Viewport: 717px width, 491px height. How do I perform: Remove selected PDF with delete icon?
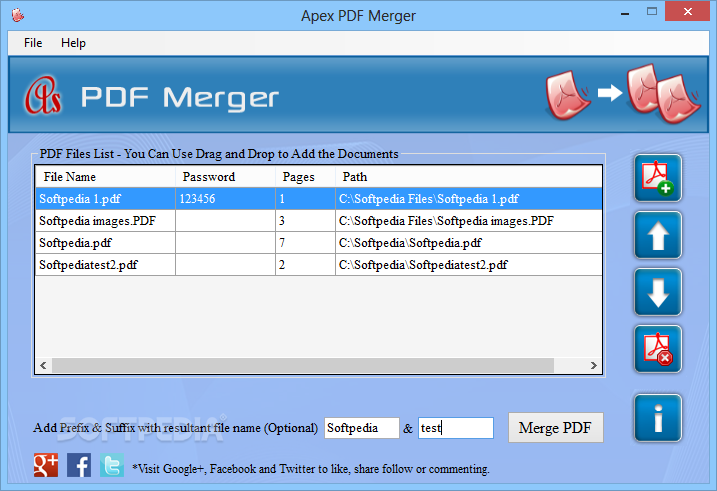click(x=658, y=350)
